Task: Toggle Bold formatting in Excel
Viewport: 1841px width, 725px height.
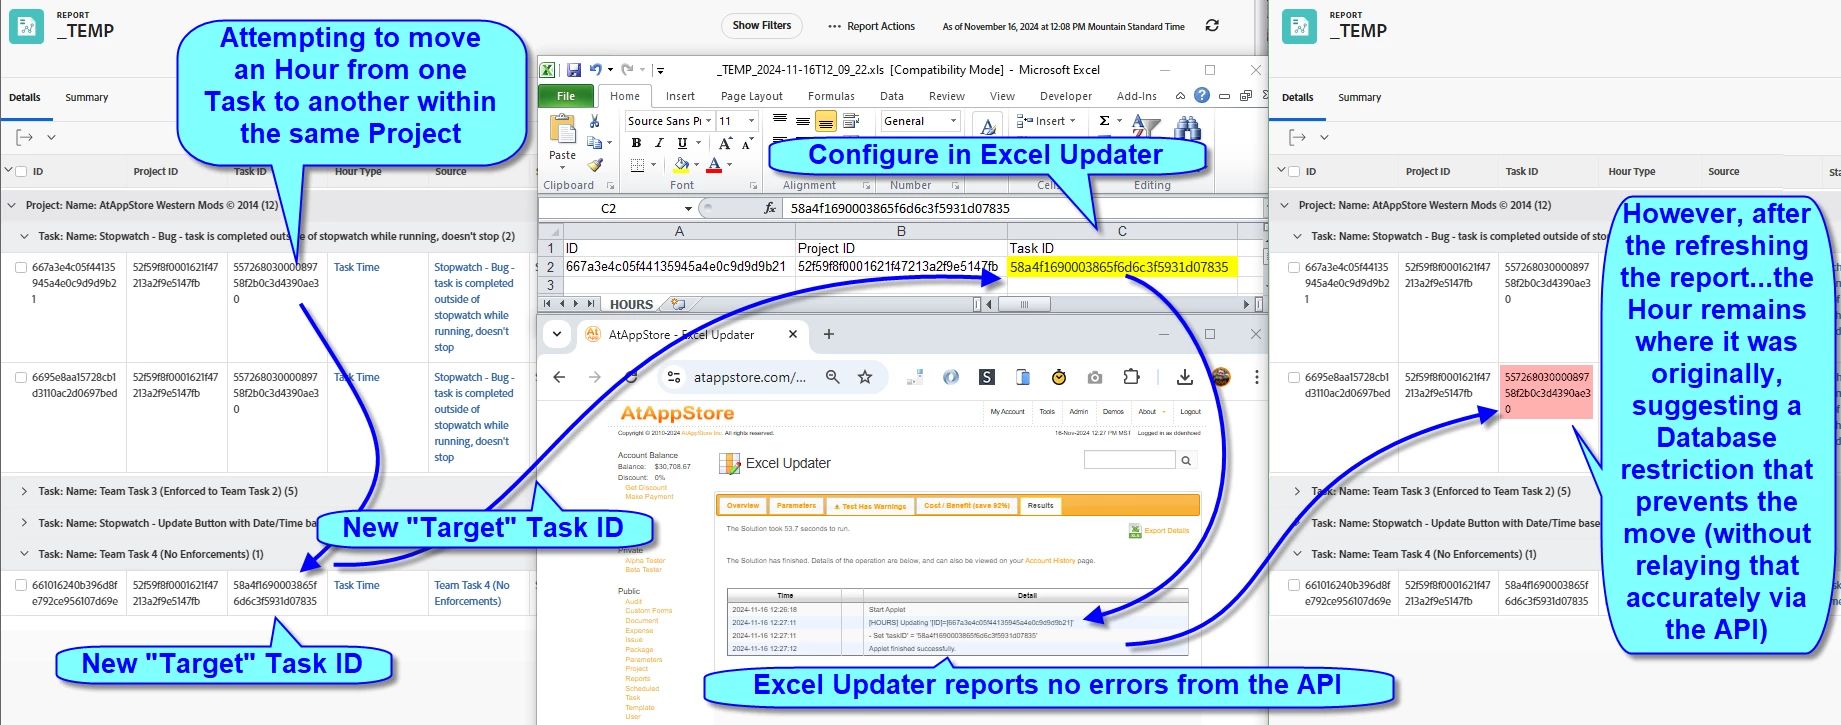Action: point(636,143)
